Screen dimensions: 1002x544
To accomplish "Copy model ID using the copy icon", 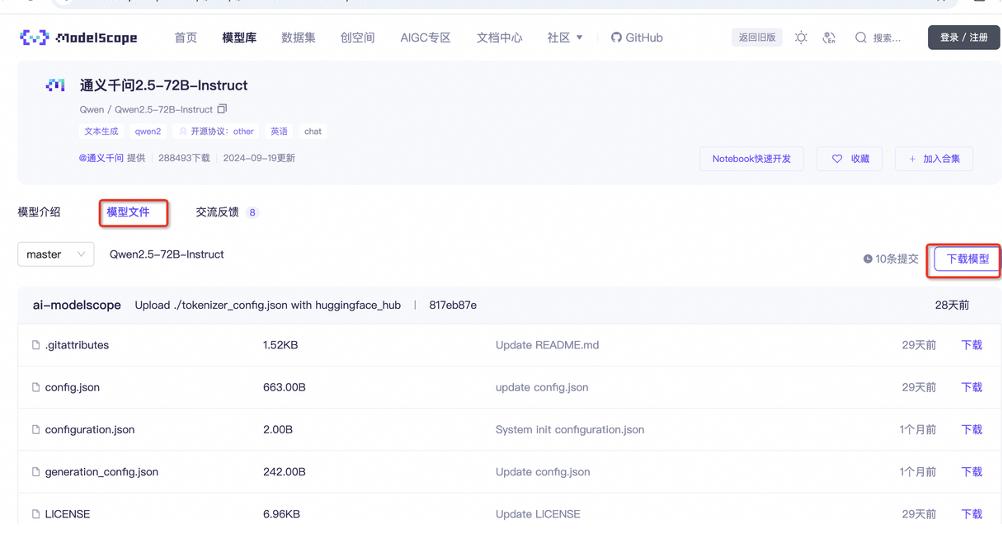I will click(222, 109).
